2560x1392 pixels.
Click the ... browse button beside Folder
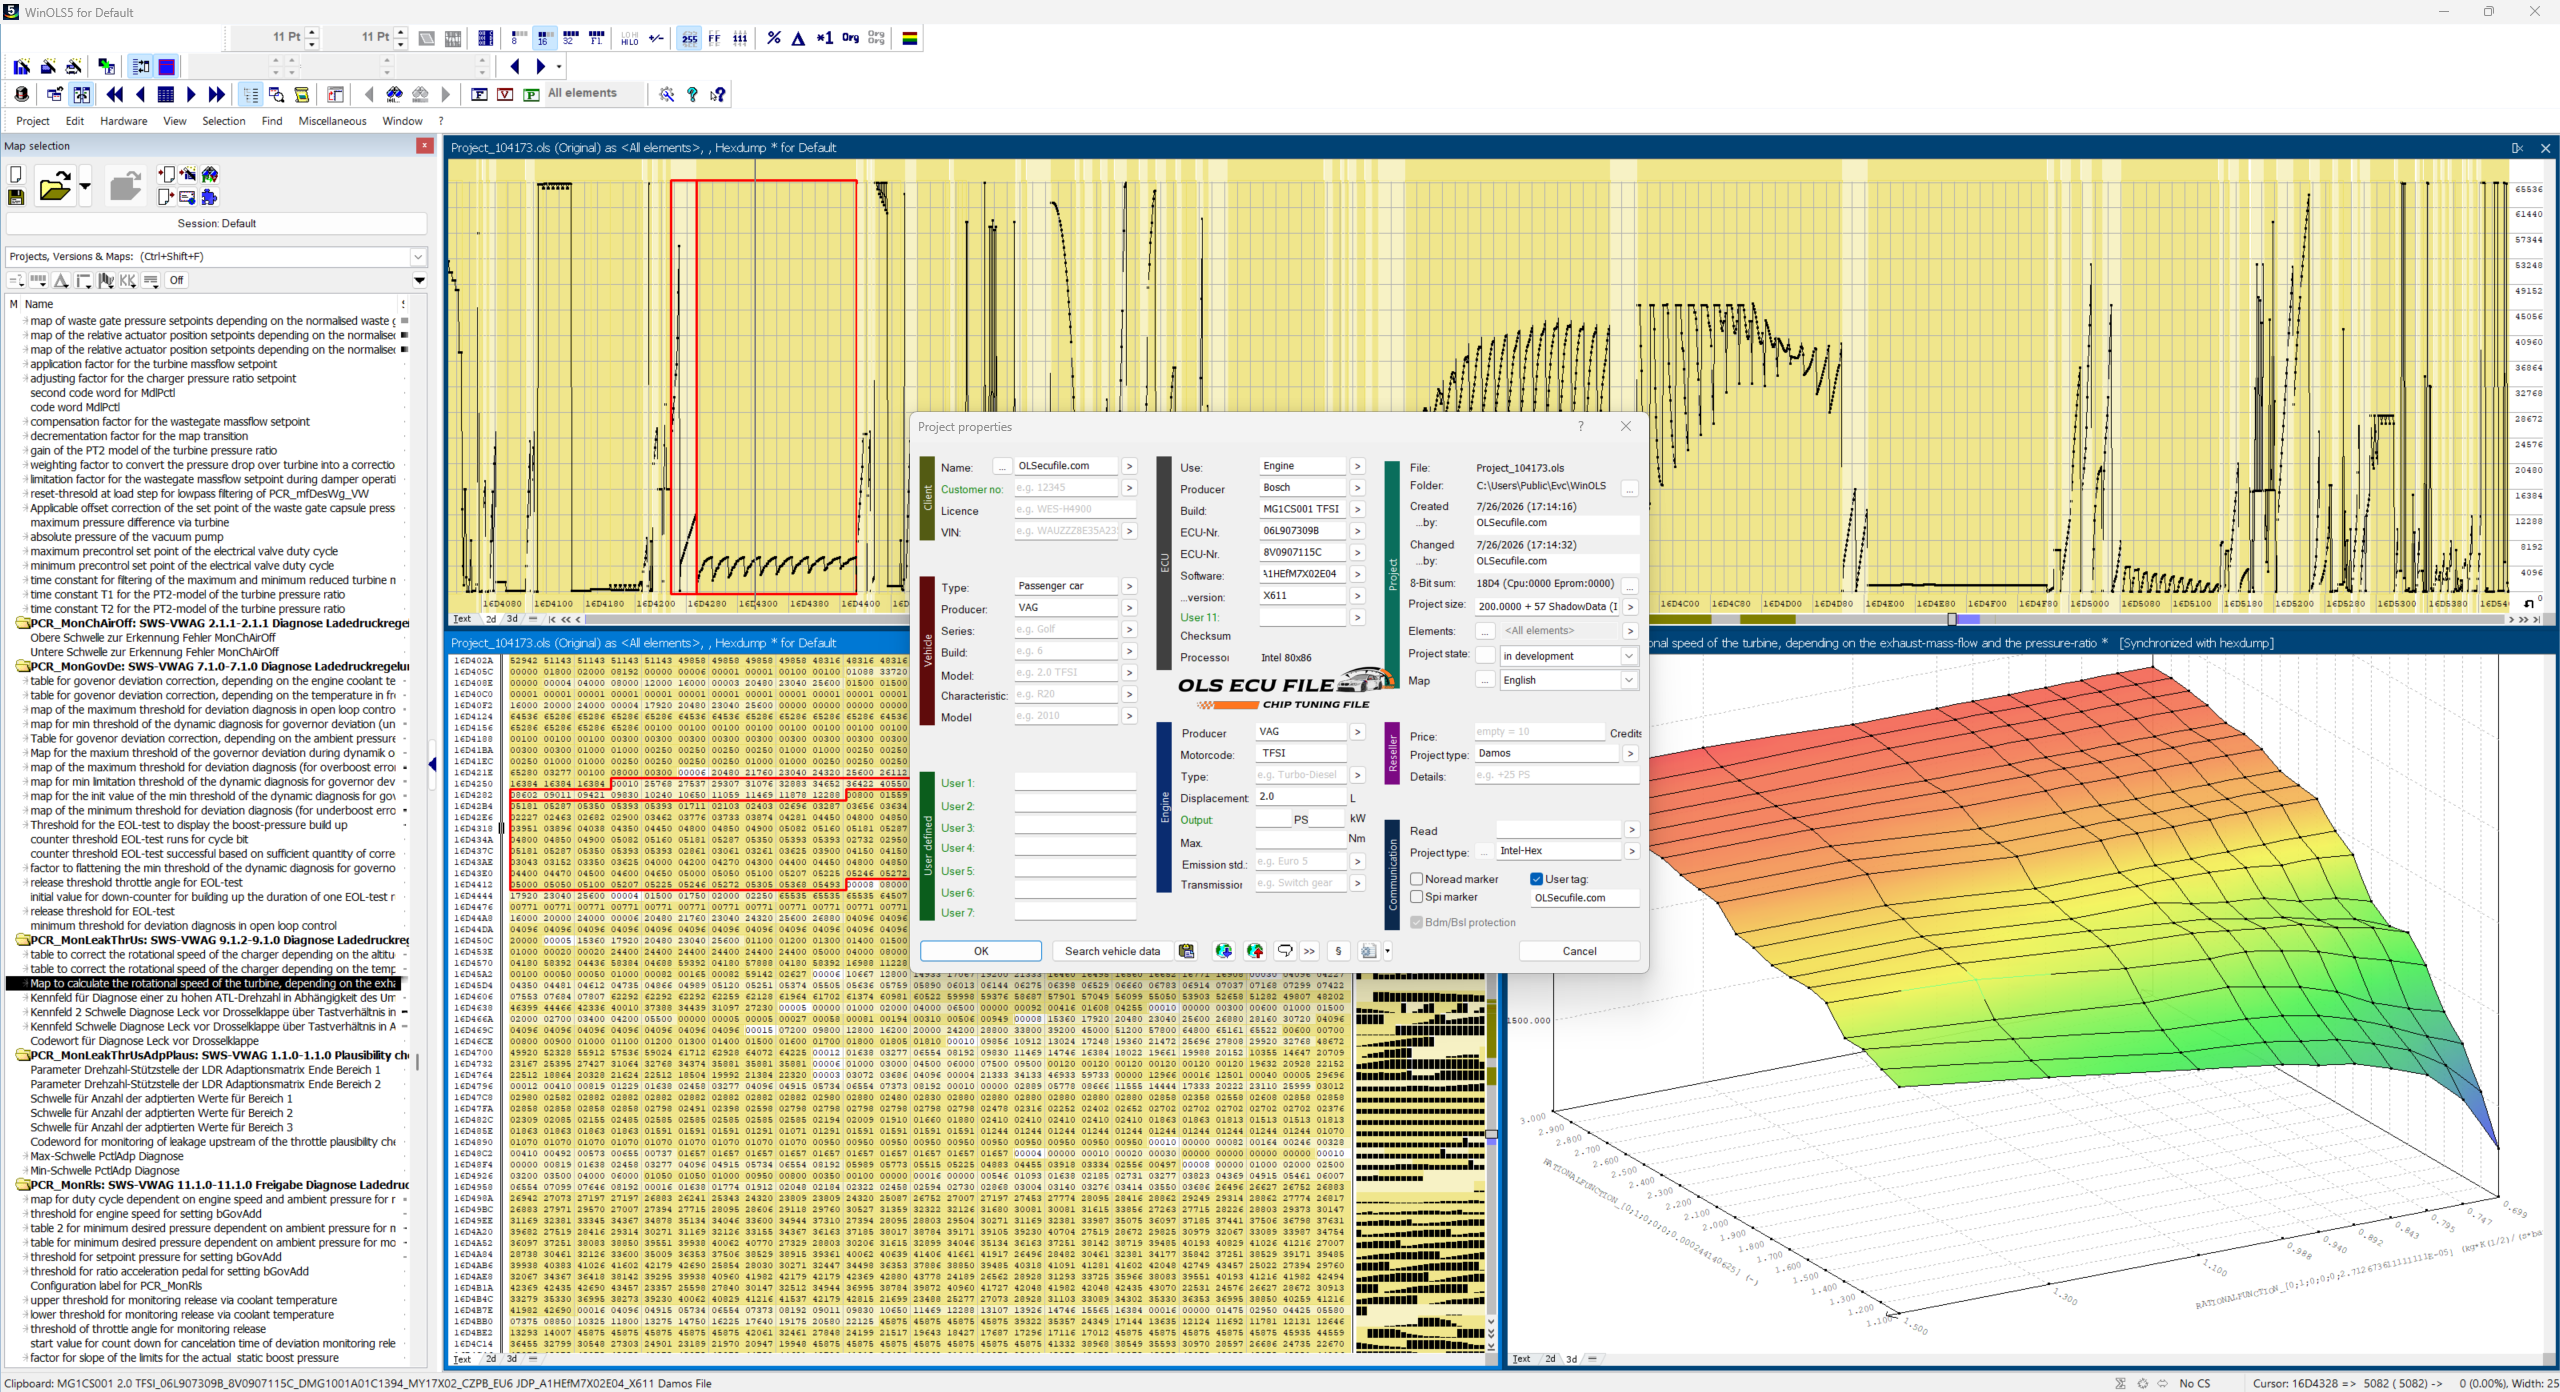(1630, 487)
